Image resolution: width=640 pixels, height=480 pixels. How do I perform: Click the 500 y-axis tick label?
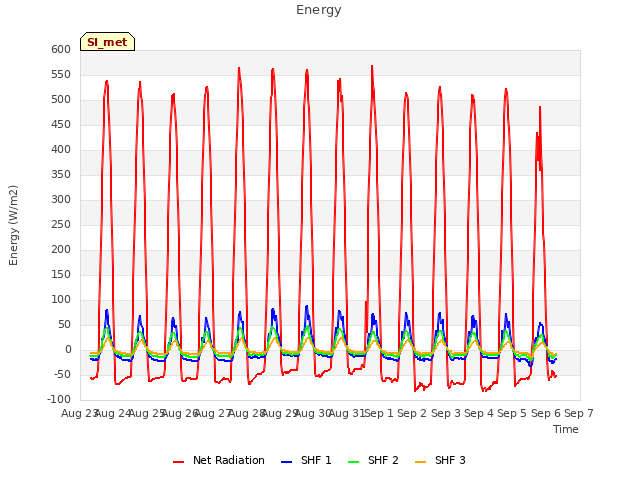[61, 100]
